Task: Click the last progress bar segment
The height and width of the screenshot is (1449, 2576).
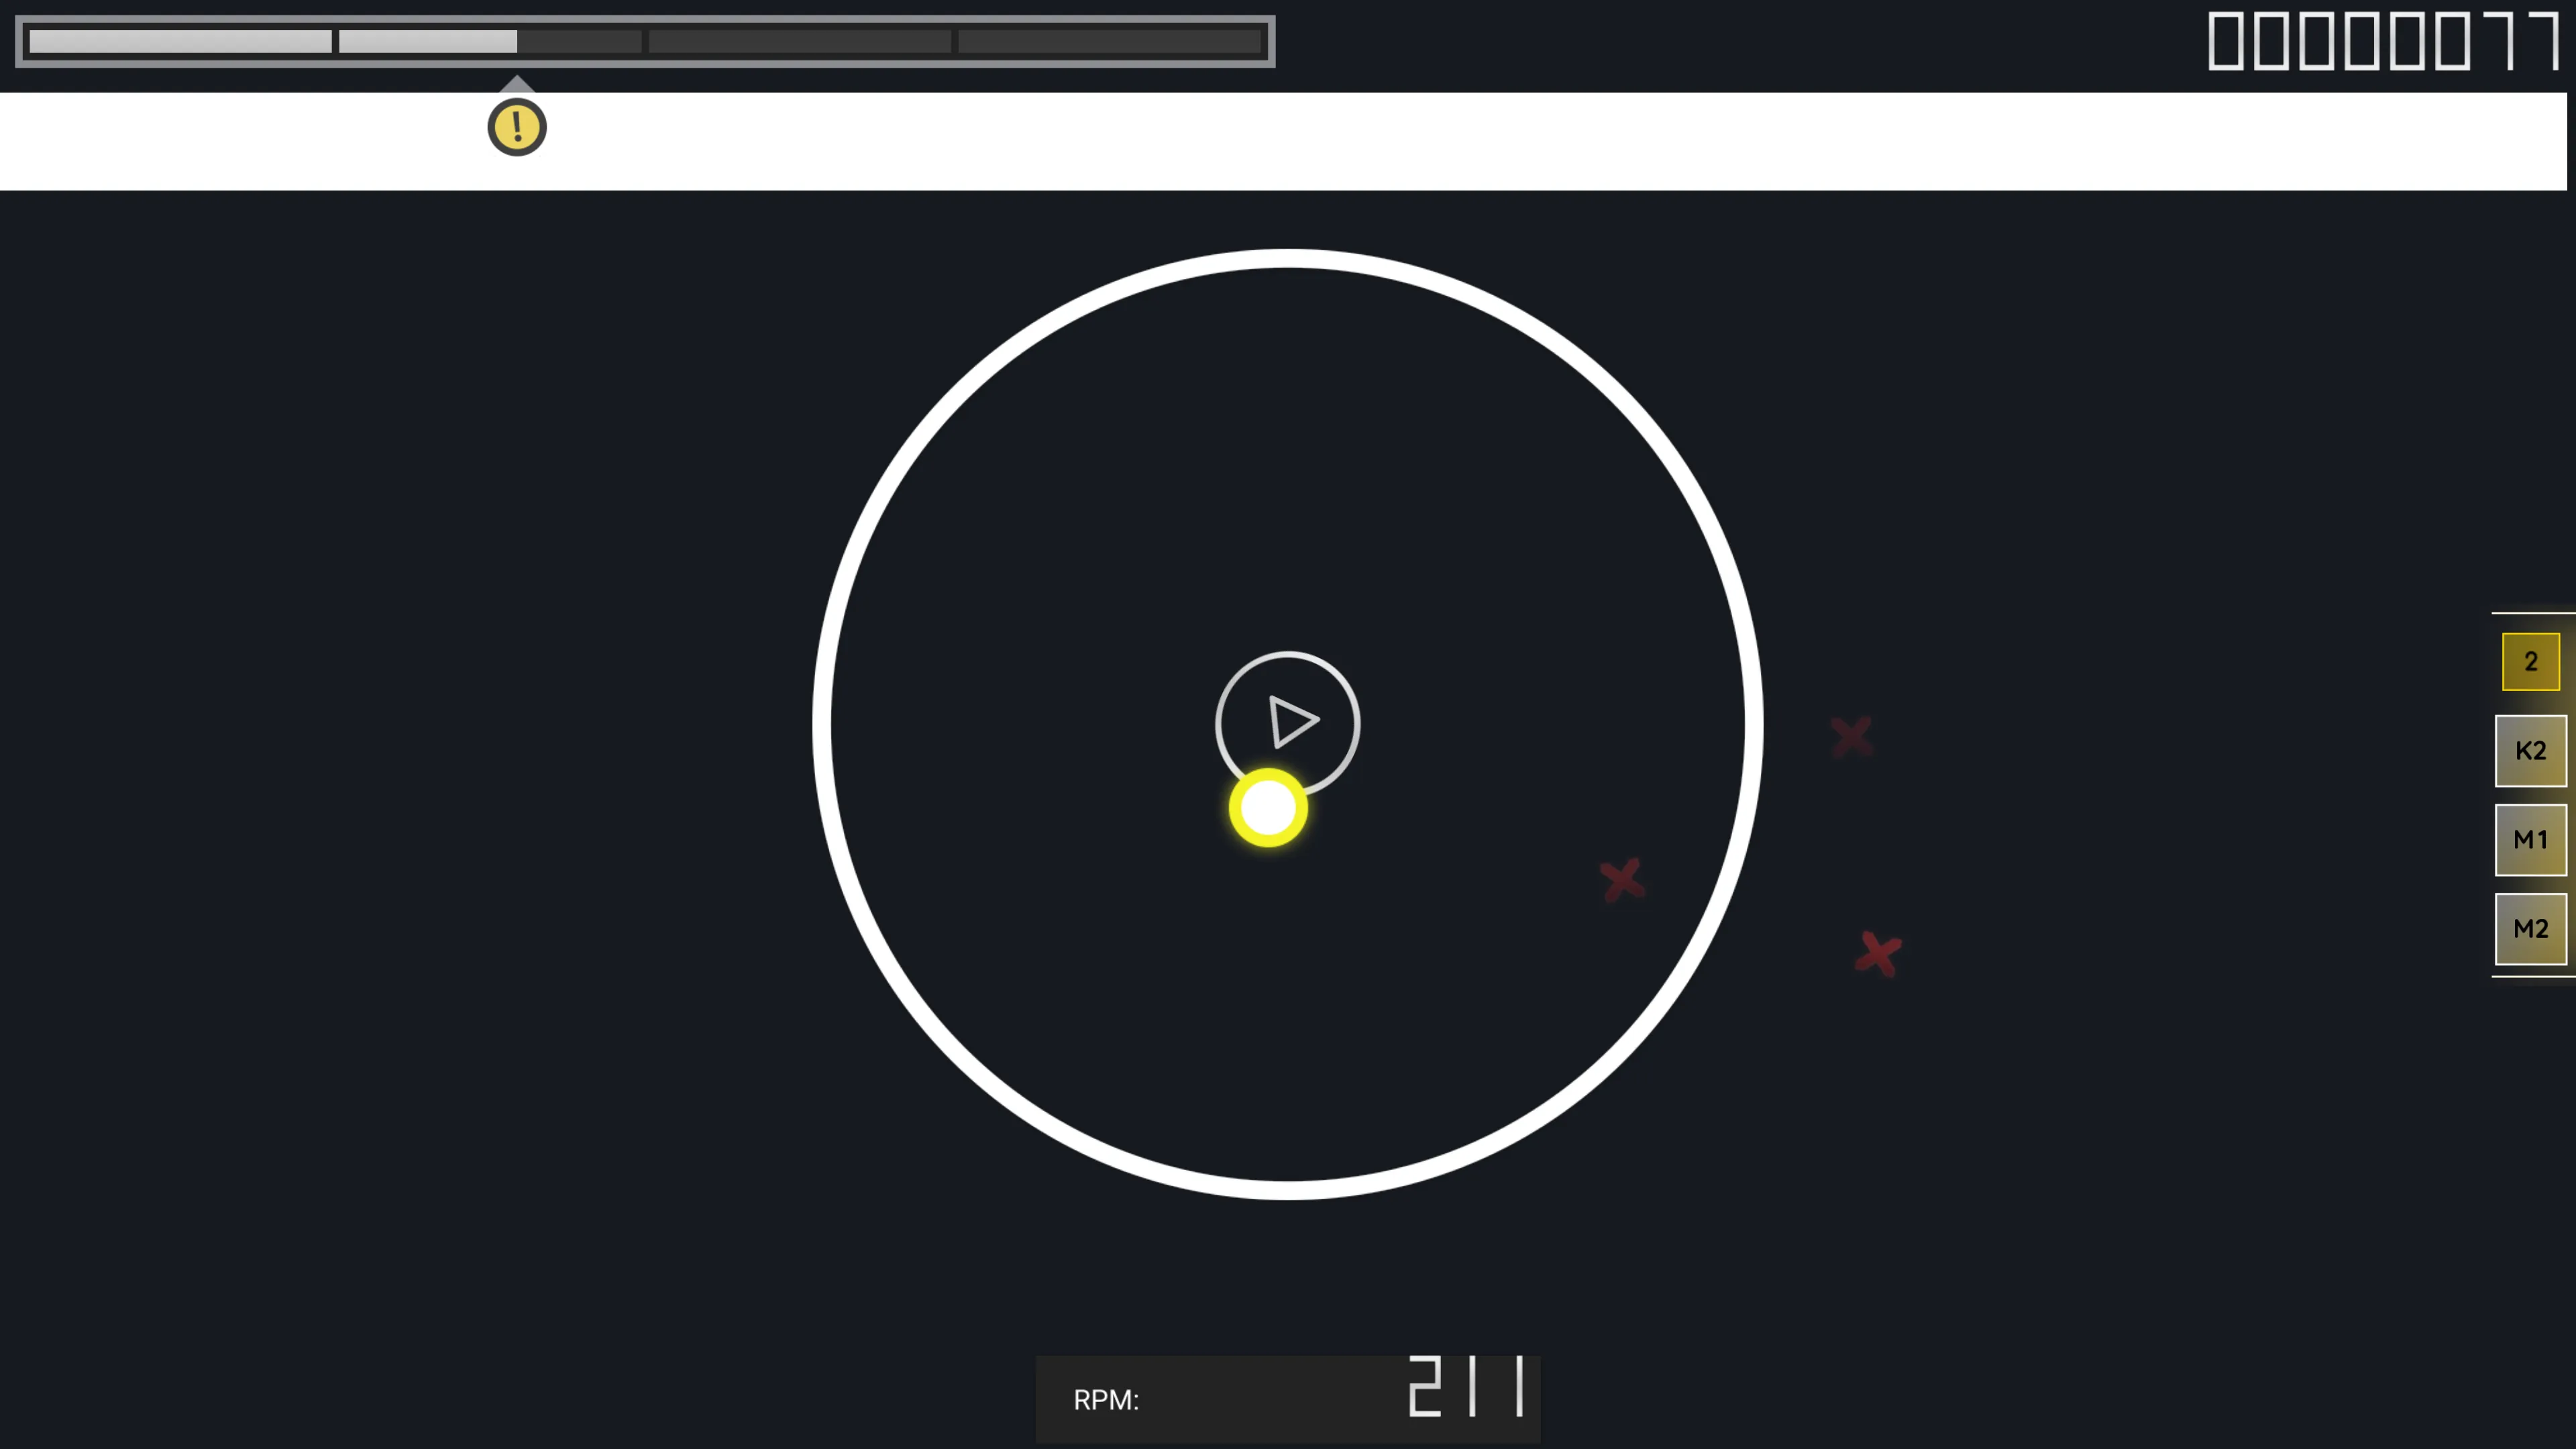Action: pos(1109,41)
